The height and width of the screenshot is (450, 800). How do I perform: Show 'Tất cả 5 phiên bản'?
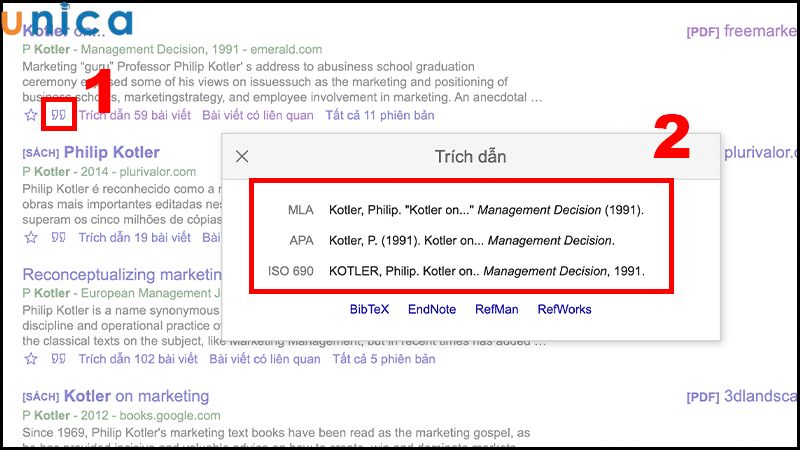384,359
